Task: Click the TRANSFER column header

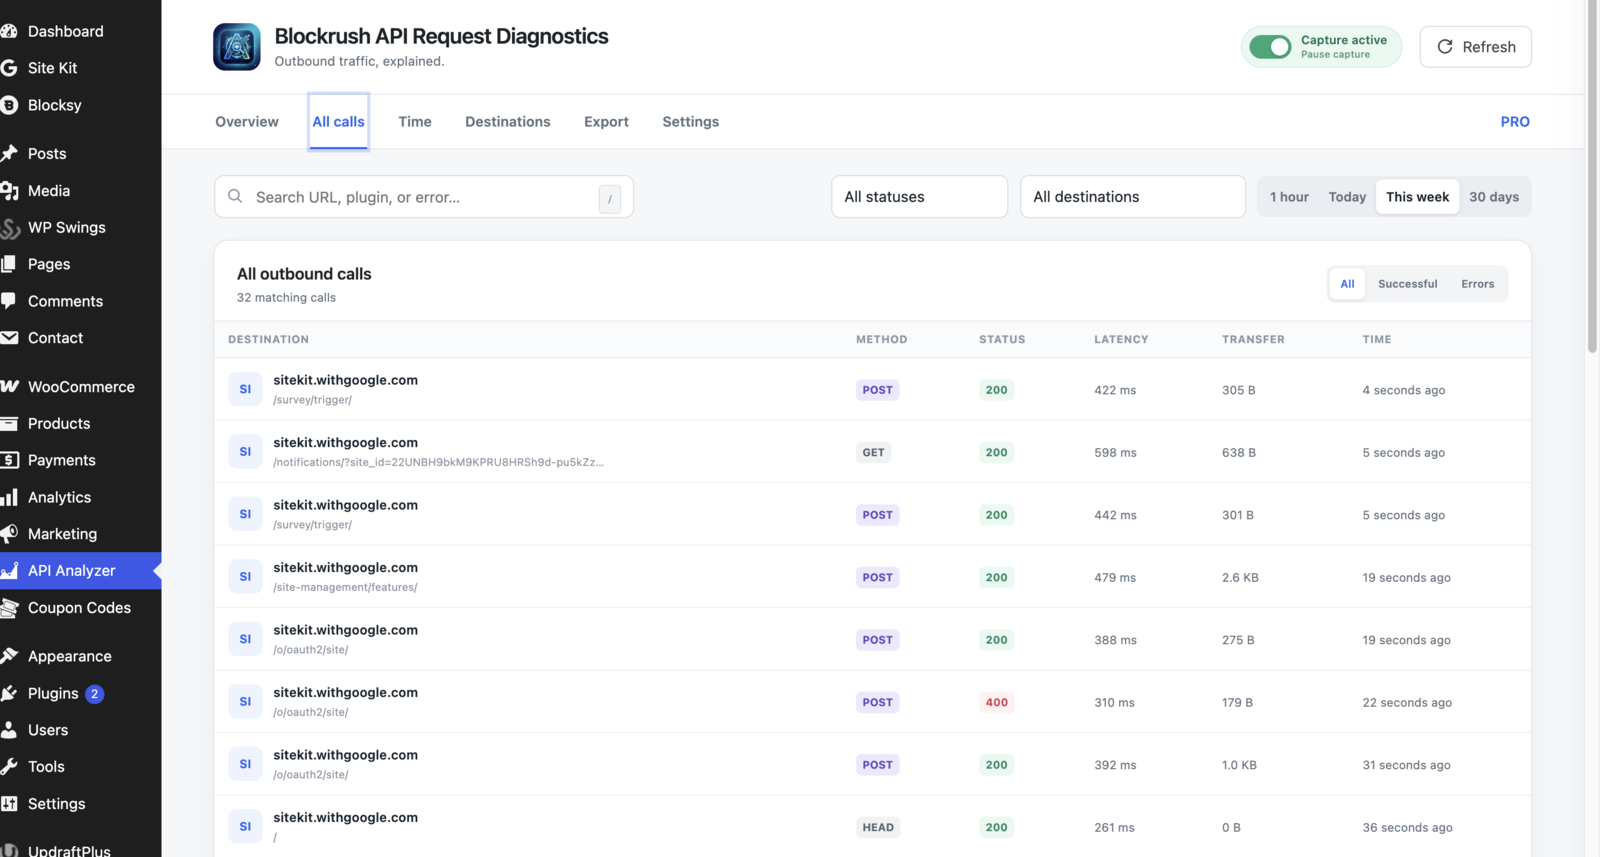Action: [1253, 340]
